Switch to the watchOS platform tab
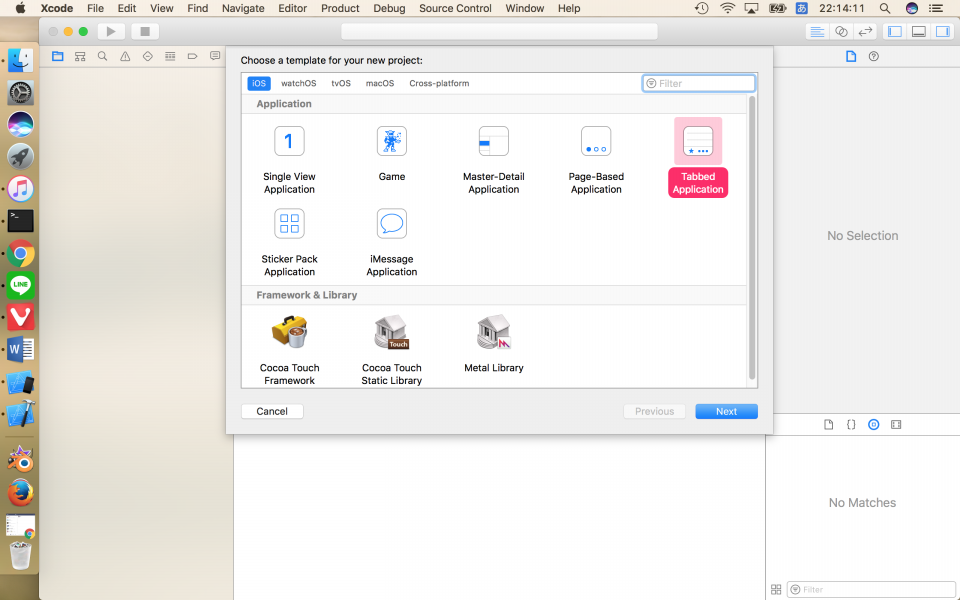960x600 pixels. point(299,83)
